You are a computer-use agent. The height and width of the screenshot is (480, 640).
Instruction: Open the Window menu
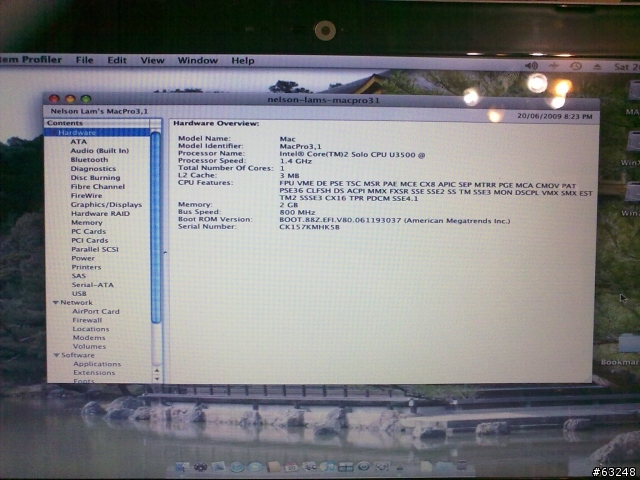tap(198, 60)
